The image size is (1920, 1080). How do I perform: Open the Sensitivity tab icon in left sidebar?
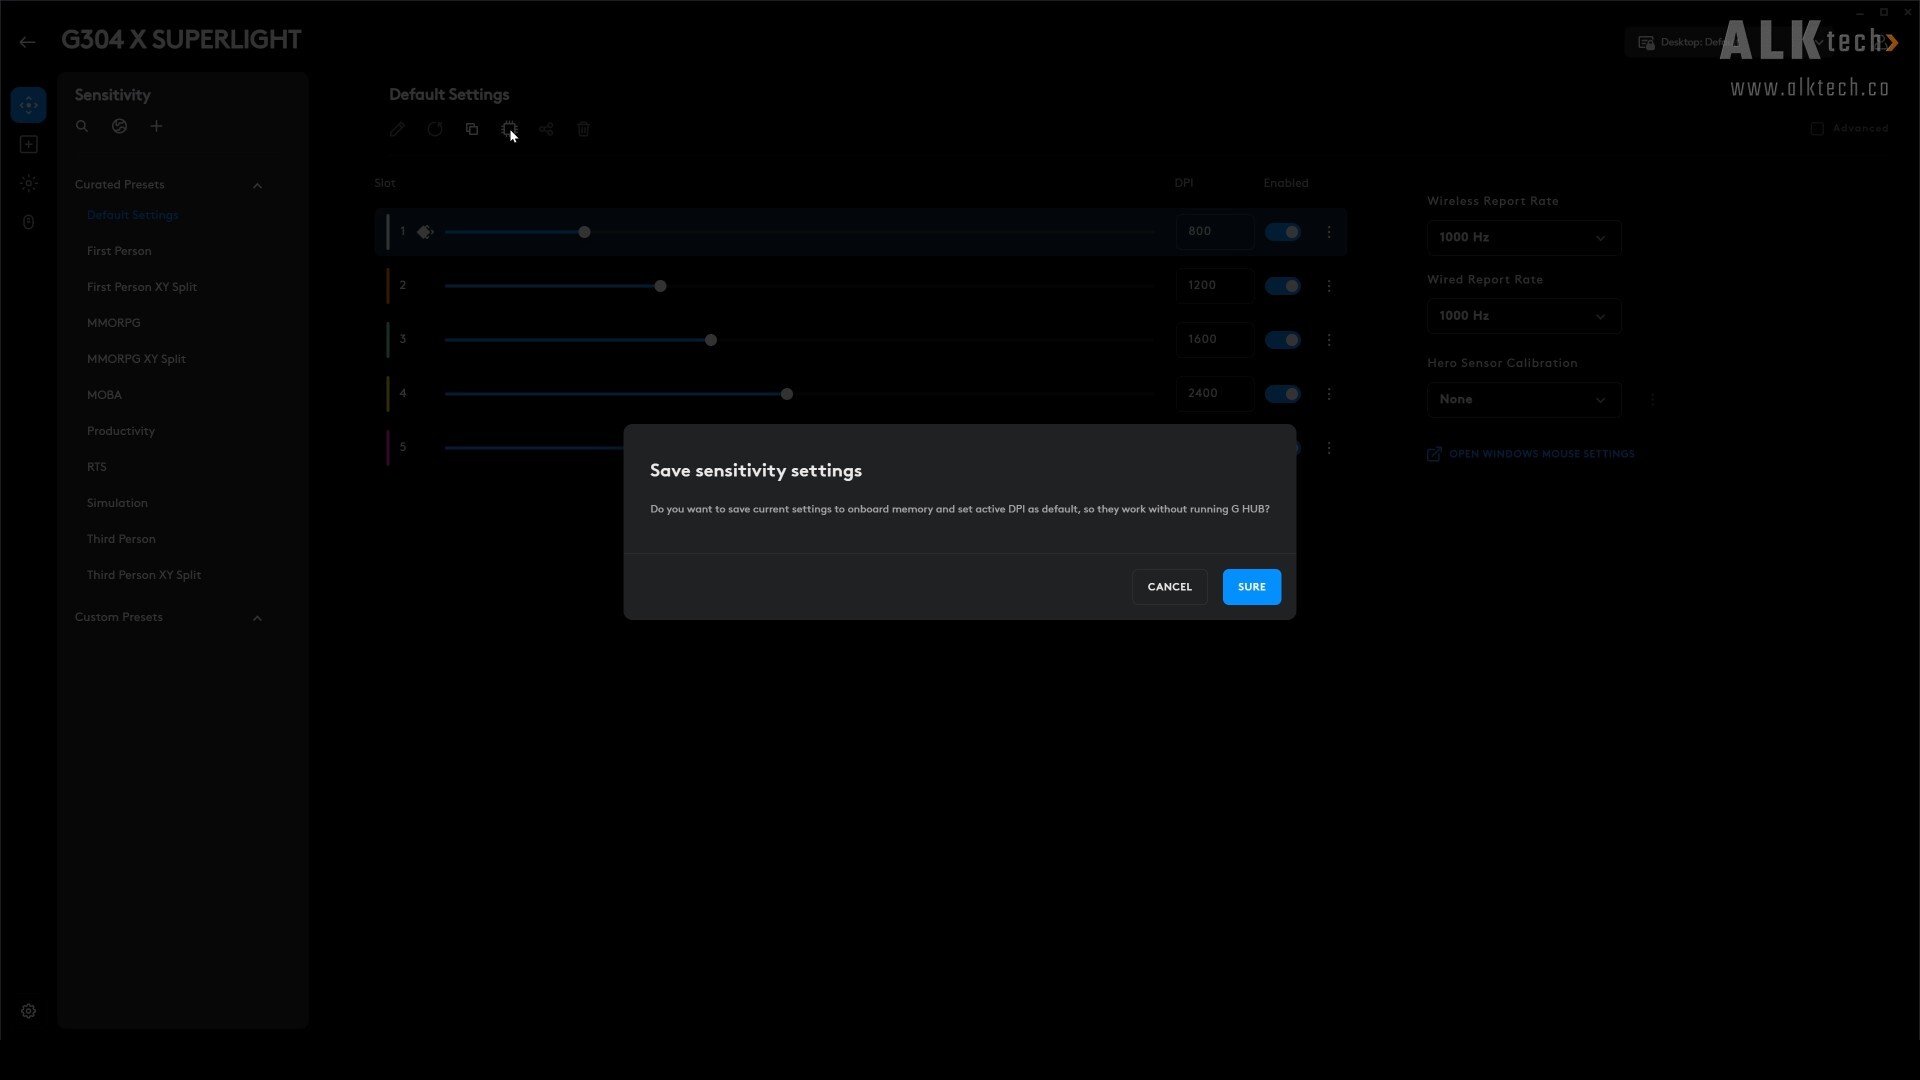(29, 105)
